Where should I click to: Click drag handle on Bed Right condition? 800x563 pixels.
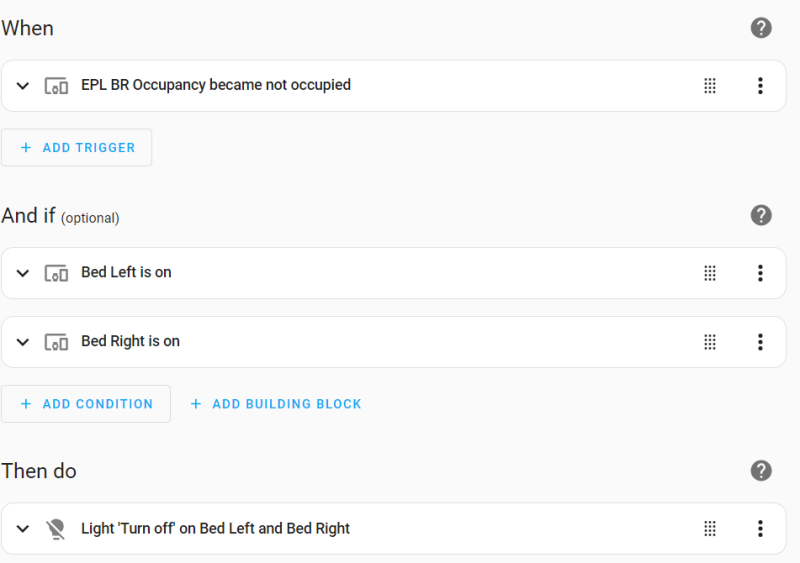[x=710, y=342]
